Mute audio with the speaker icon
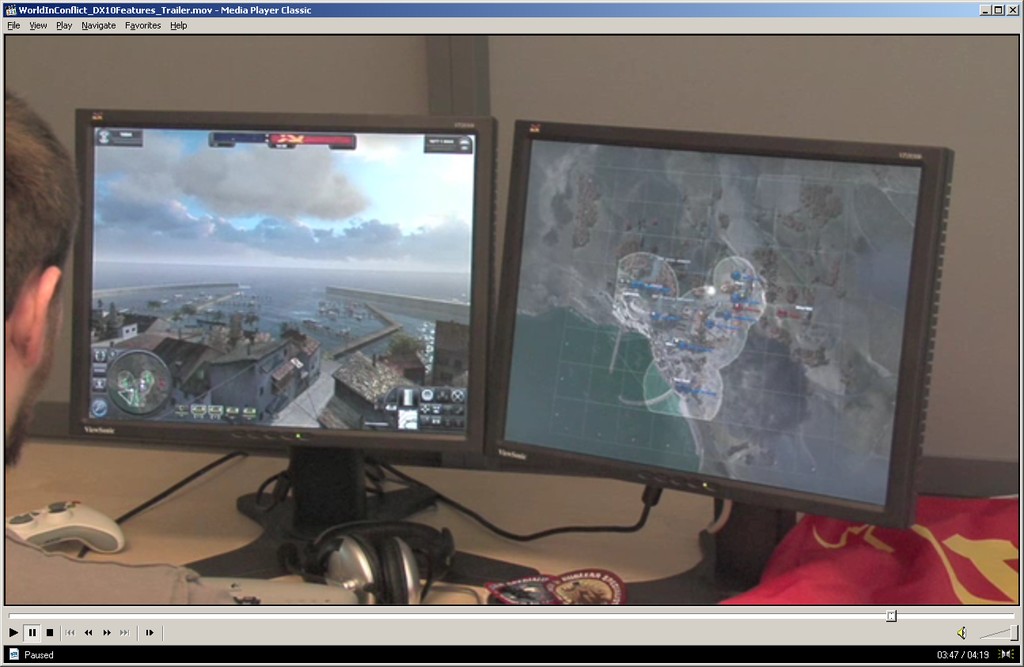Image resolution: width=1024 pixels, height=667 pixels. 962,632
